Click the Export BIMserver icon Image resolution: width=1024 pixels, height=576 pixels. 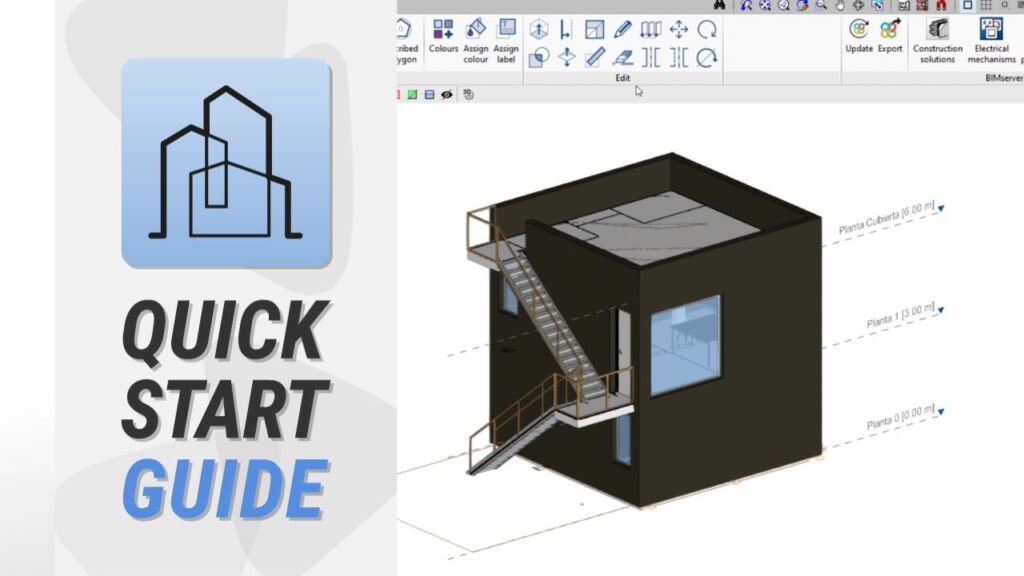[x=890, y=30]
